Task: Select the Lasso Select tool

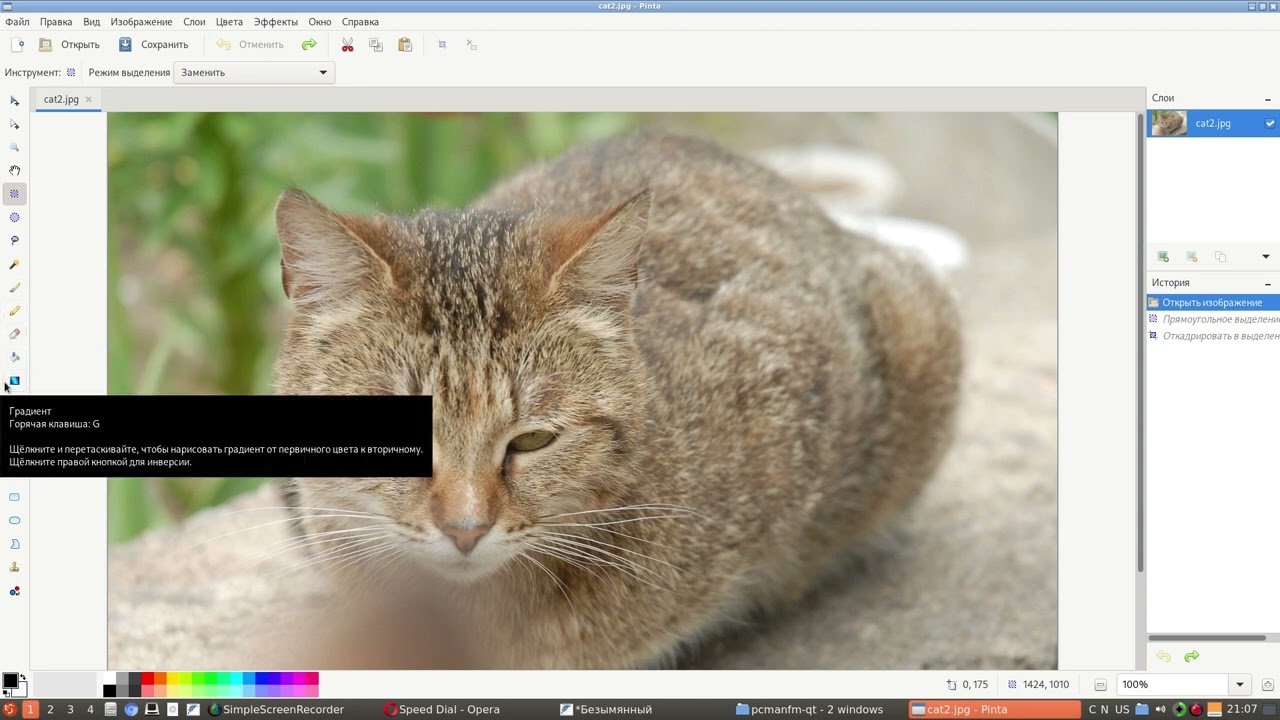Action: coord(14,241)
